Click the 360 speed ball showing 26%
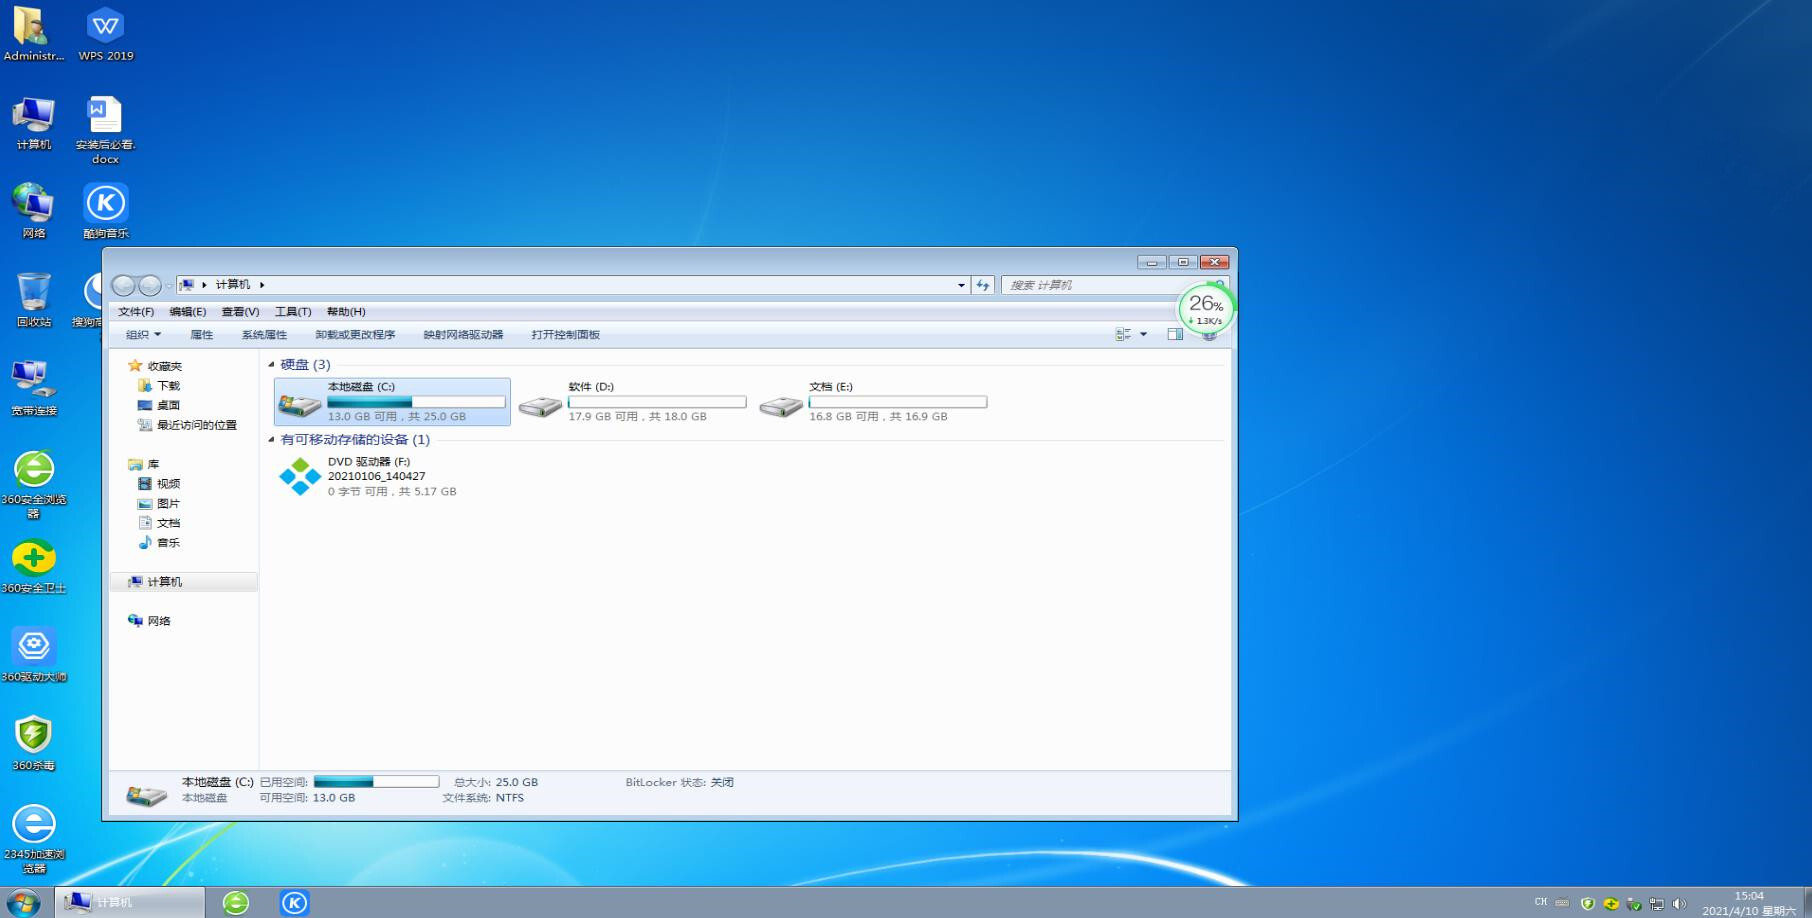1812x918 pixels. [x=1206, y=308]
